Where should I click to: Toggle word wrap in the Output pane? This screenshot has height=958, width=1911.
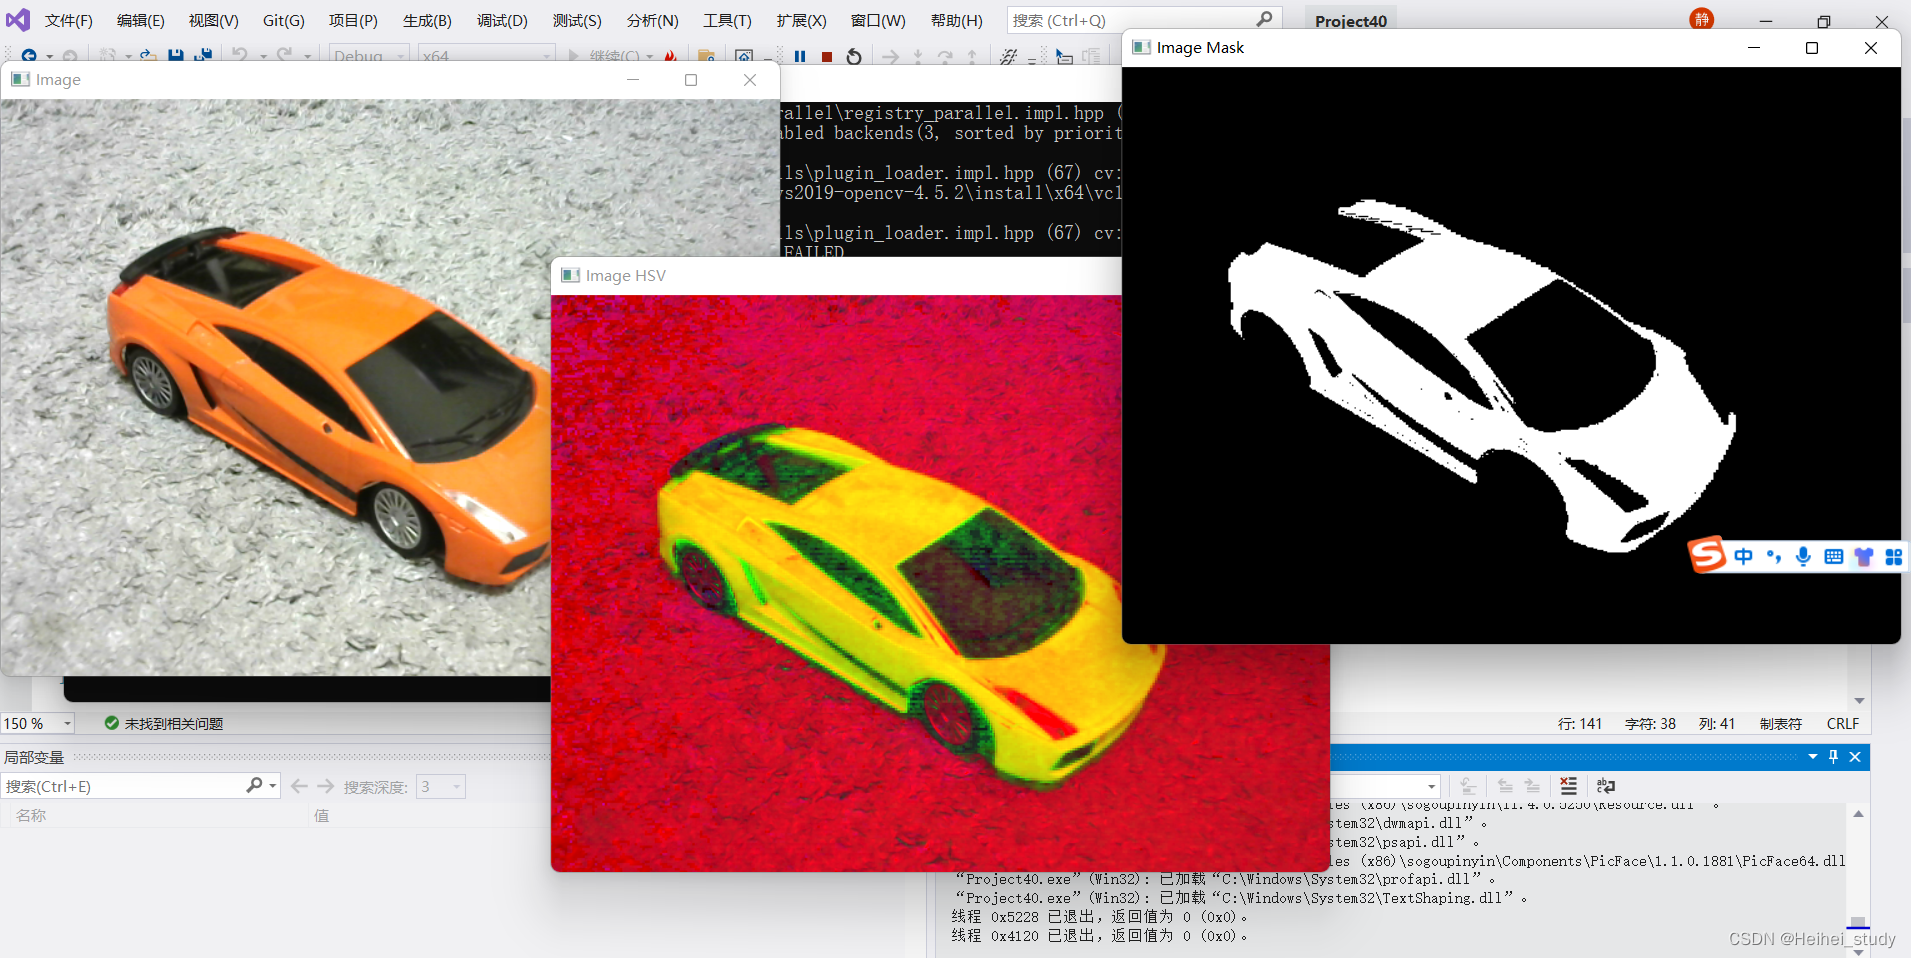point(1606,786)
